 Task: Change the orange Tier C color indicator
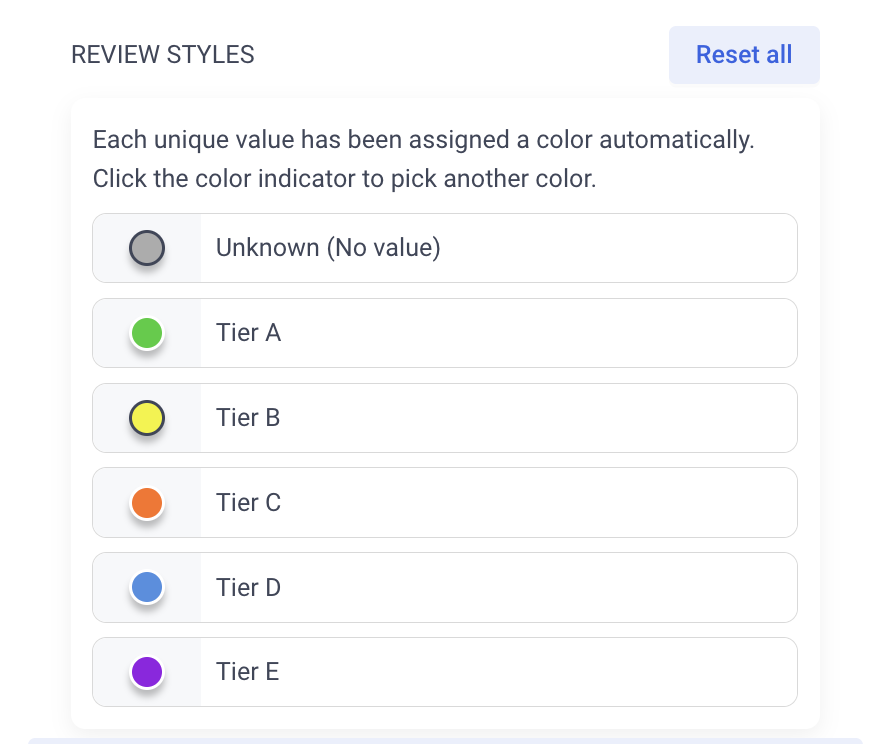(x=147, y=503)
